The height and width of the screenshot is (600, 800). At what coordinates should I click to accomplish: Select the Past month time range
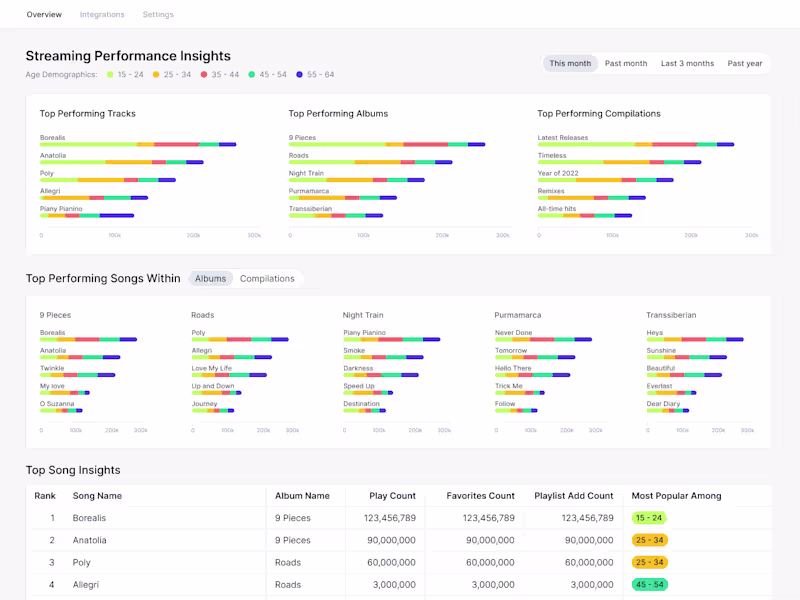click(626, 63)
